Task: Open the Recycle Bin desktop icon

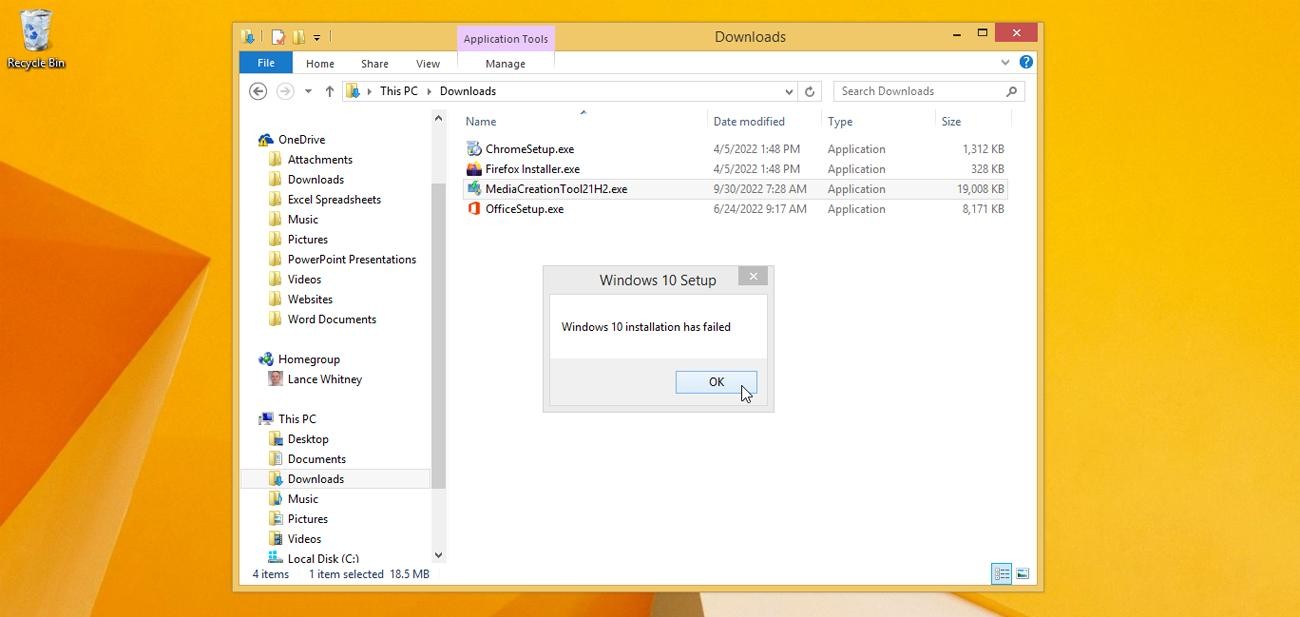Action: (x=36, y=40)
